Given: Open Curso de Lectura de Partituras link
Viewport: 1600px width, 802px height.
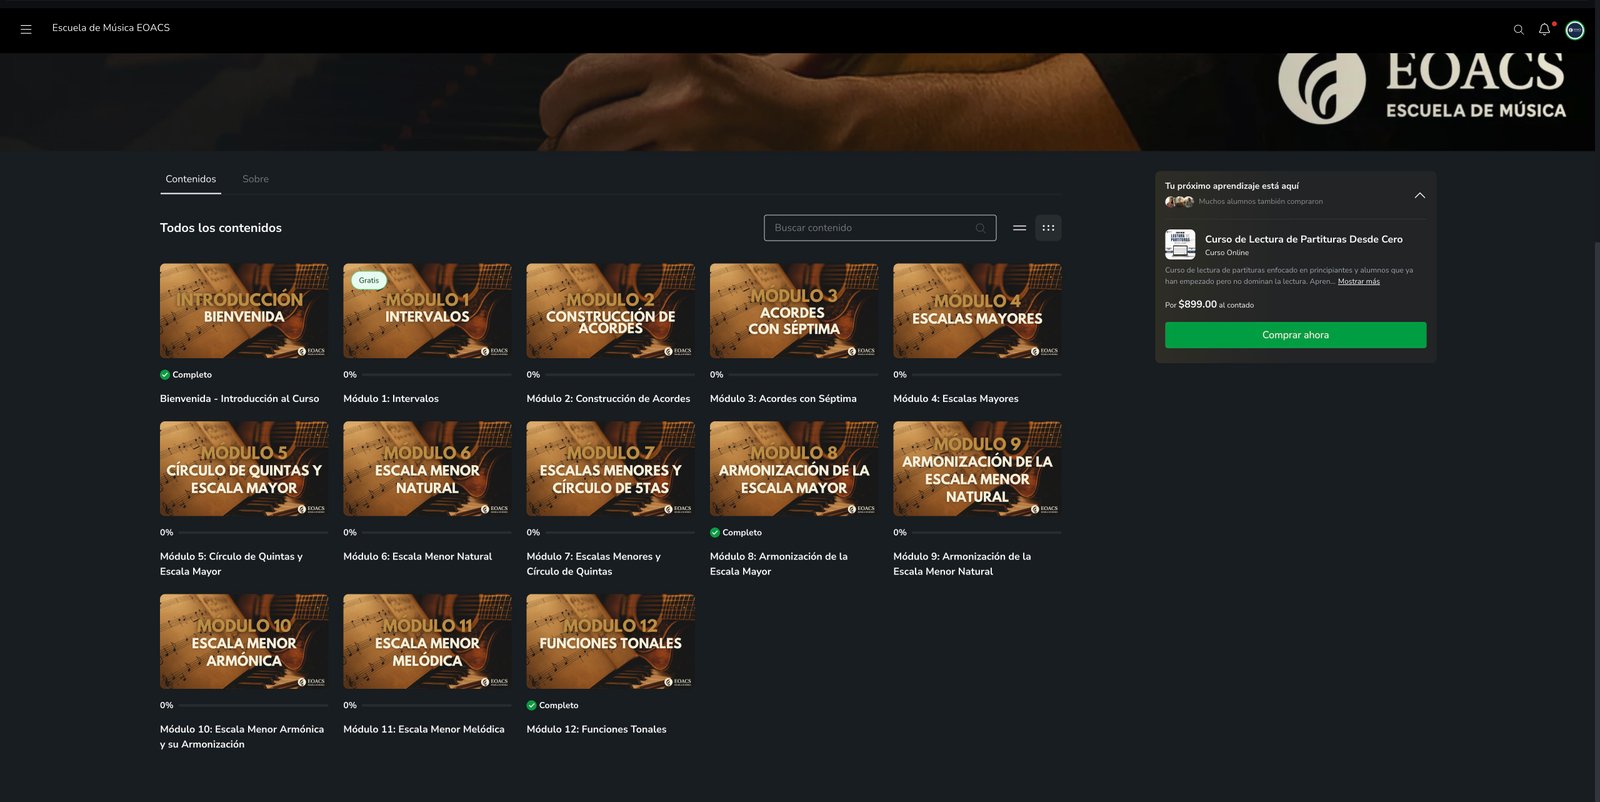Looking at the screenshot, I should [1303, 239].
